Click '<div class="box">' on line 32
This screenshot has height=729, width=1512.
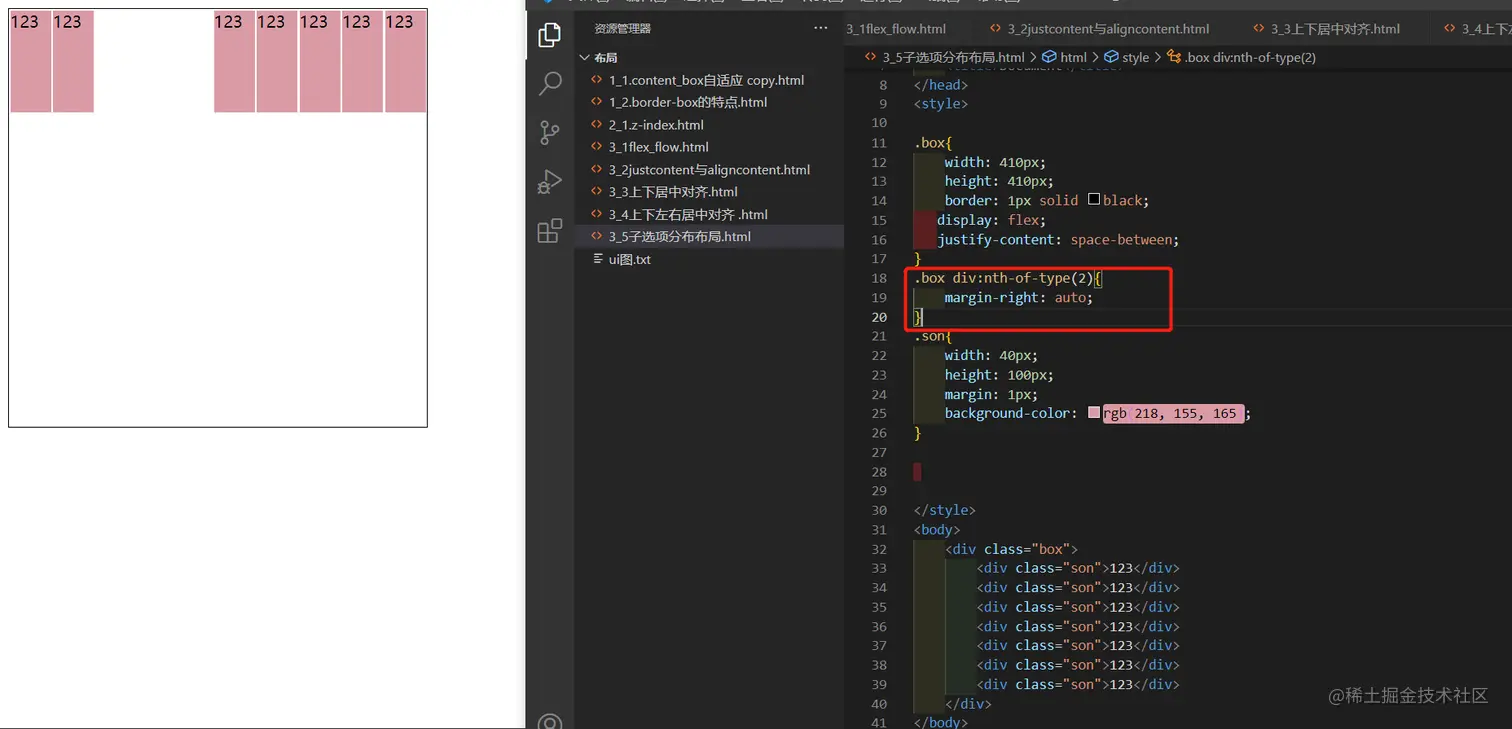point(1011,549)
